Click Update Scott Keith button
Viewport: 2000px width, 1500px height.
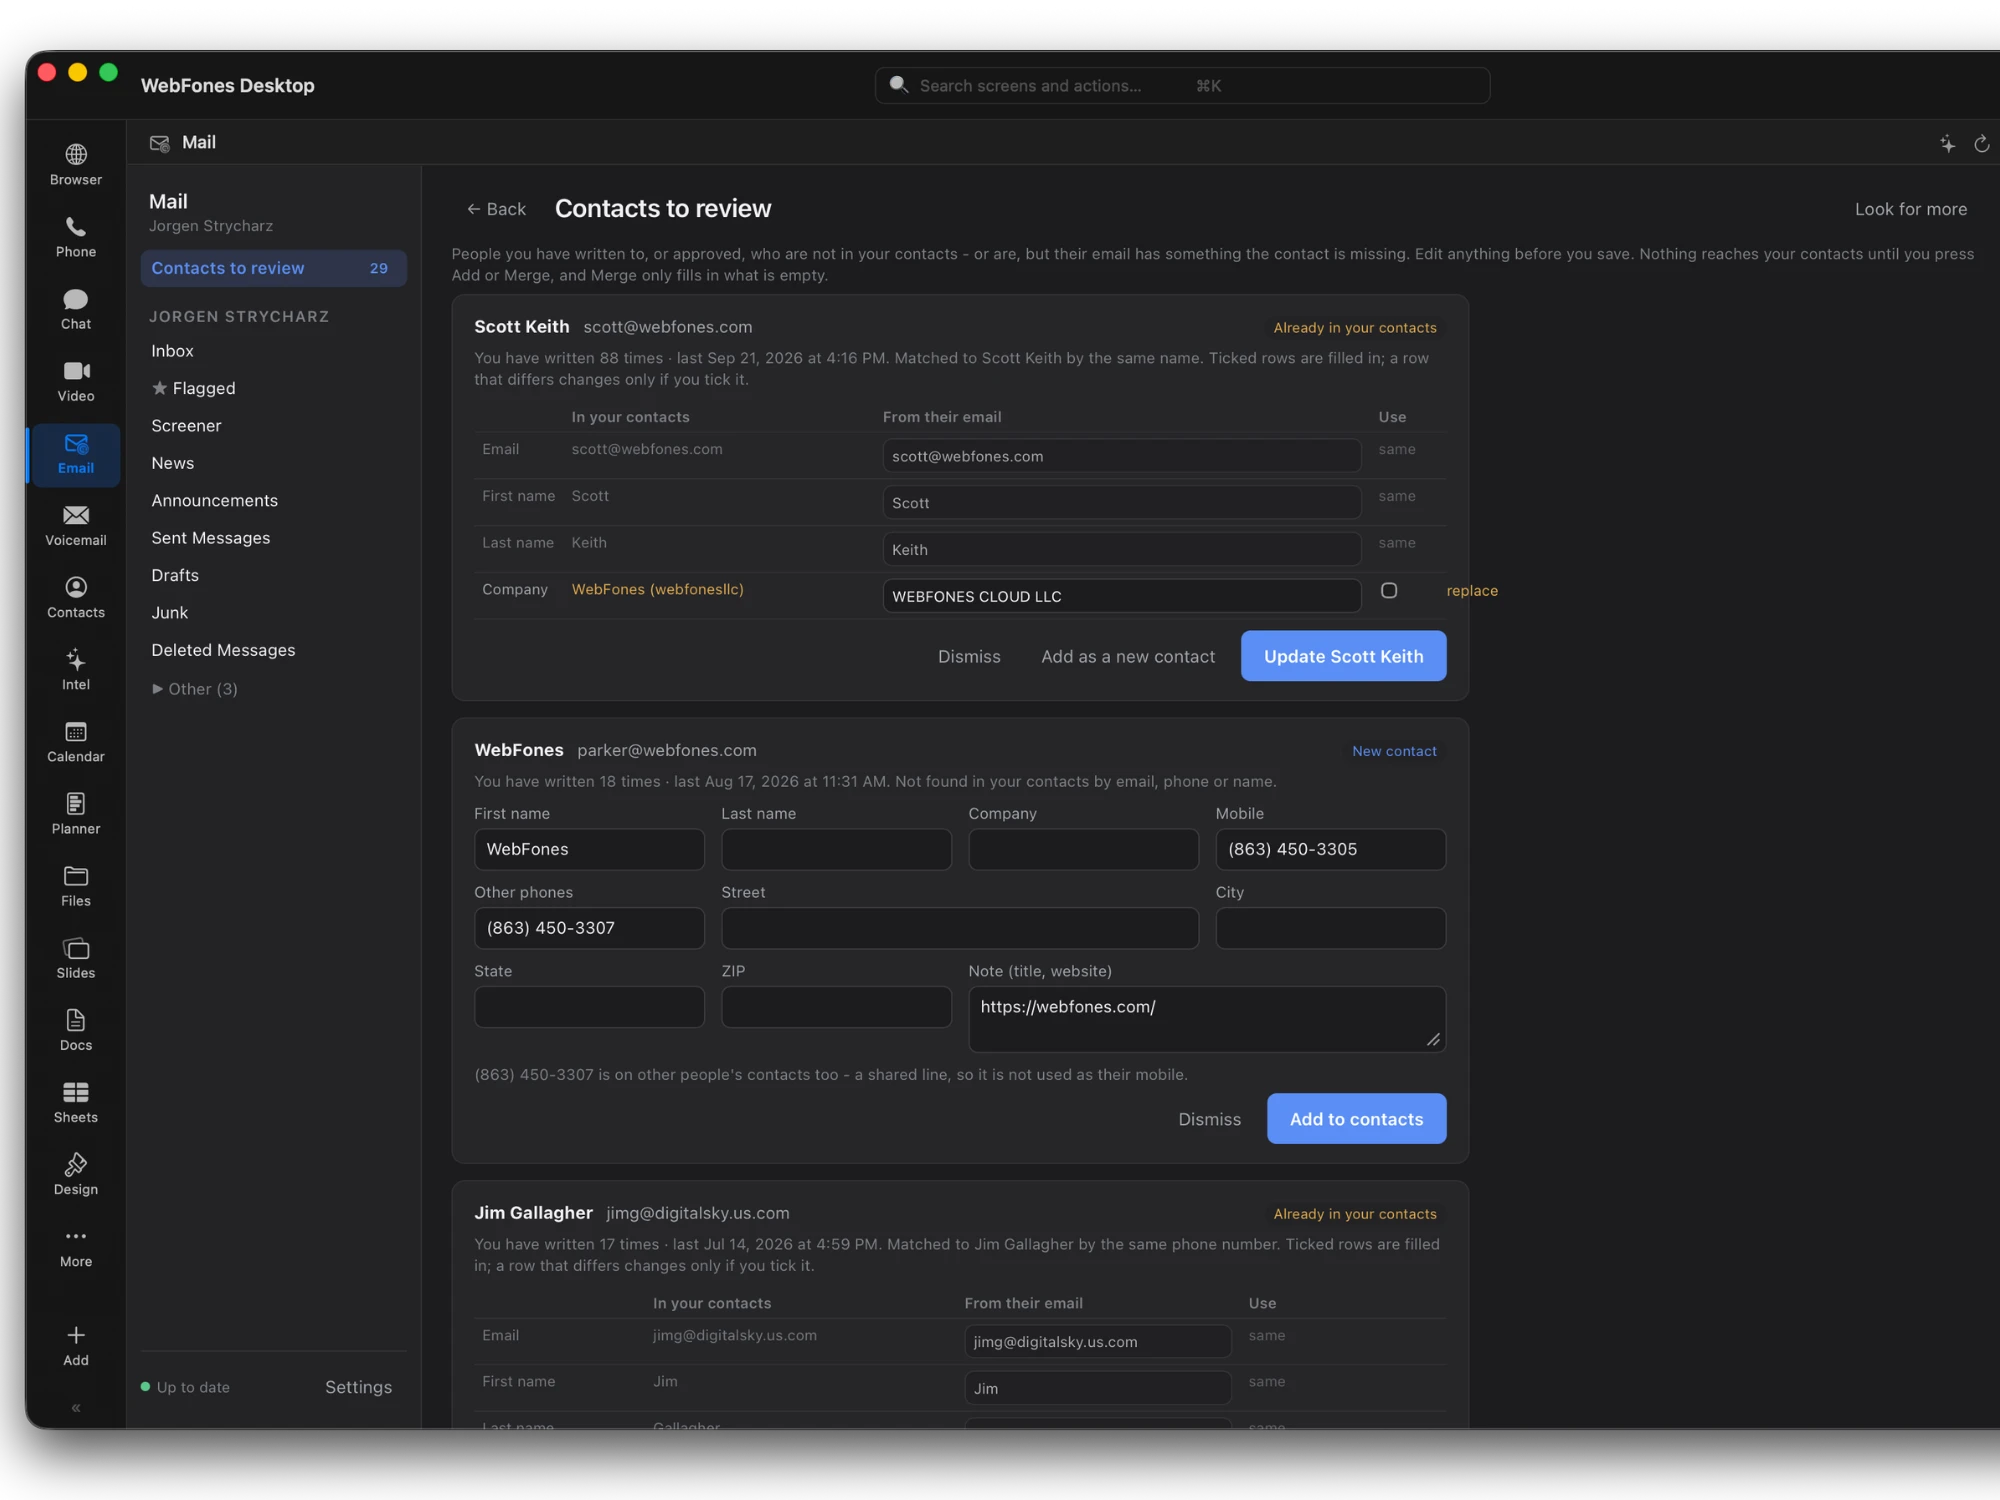tap(1343, 656)
